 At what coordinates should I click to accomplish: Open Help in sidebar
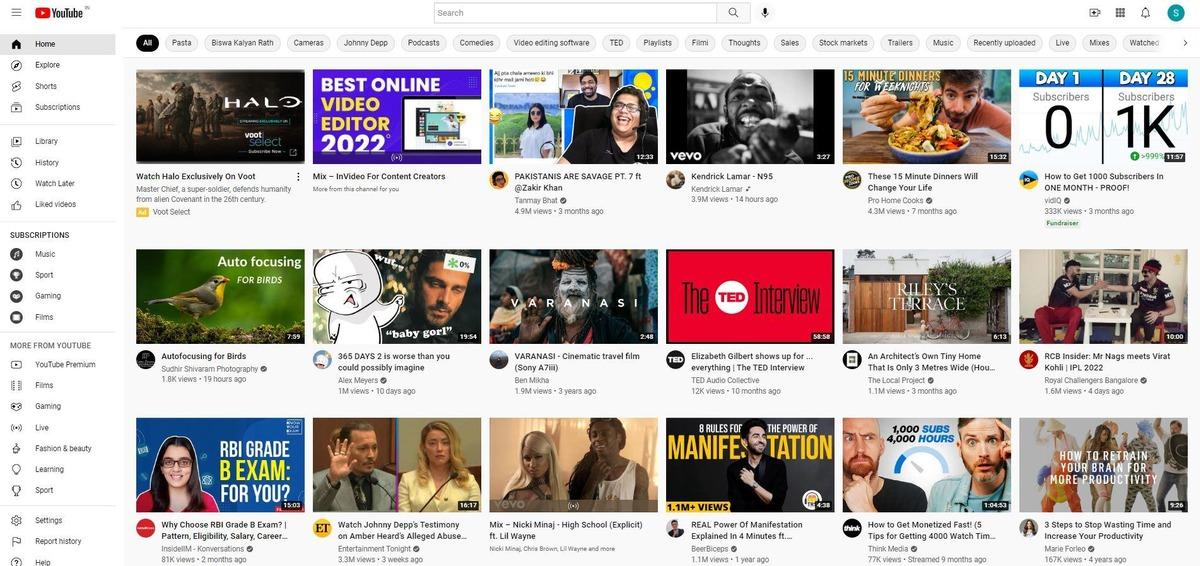click(x=58, y=562)
